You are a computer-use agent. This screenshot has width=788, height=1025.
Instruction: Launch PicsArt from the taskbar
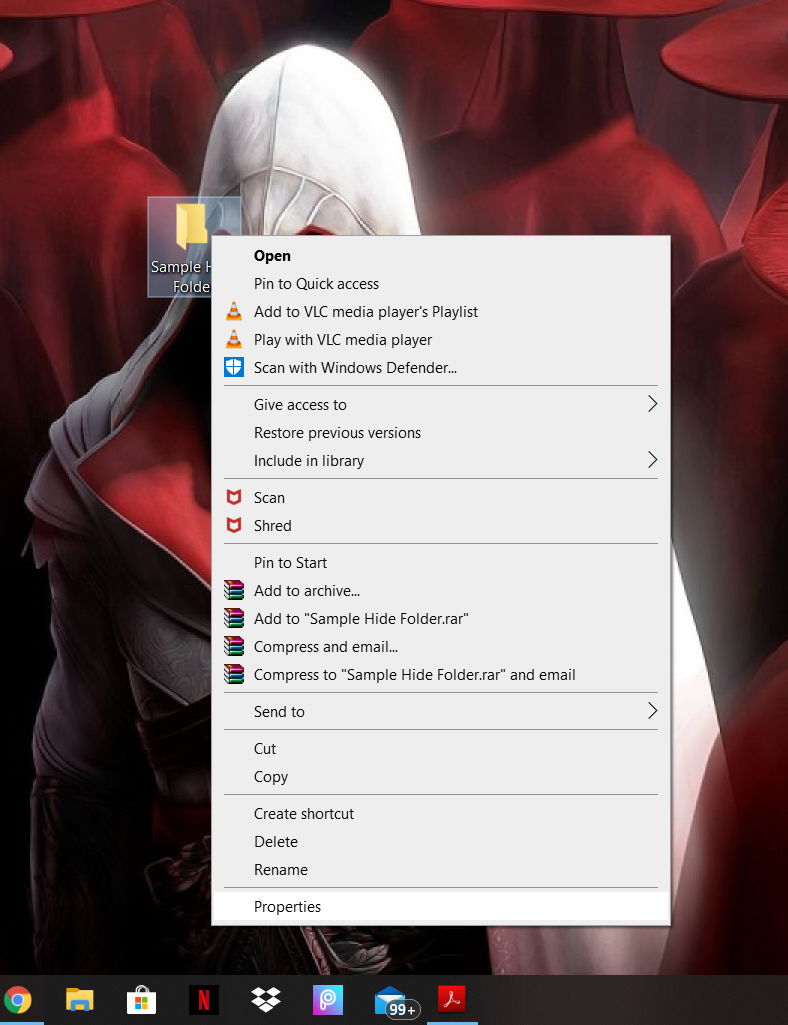328,1000
